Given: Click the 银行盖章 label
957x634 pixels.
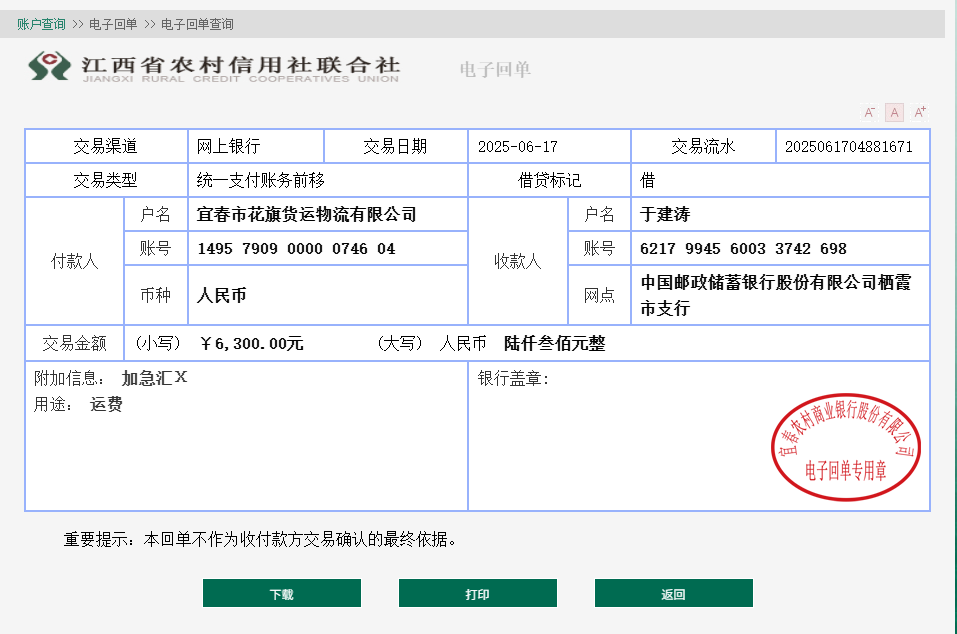Looking at the screenshot, I should [513, 378].
